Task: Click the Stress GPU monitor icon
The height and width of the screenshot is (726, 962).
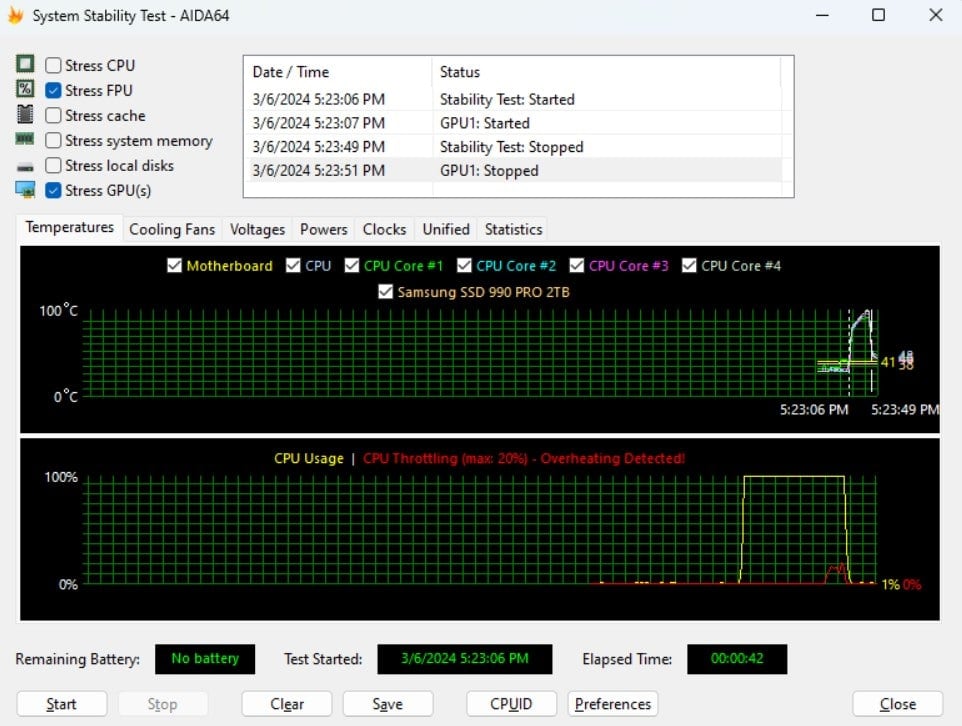Action: click(x=25, y=190)
